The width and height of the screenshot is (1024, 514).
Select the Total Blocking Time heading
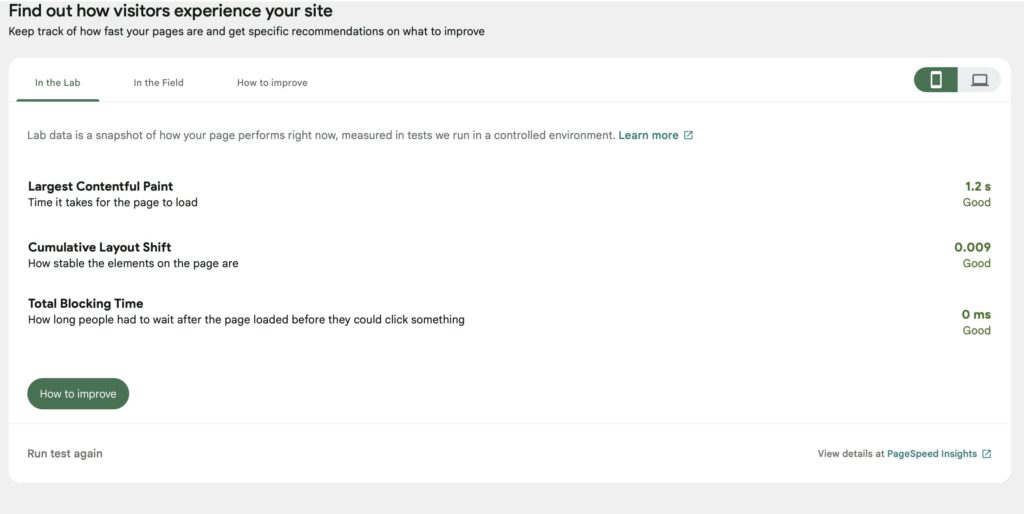(x=85, y=303)
